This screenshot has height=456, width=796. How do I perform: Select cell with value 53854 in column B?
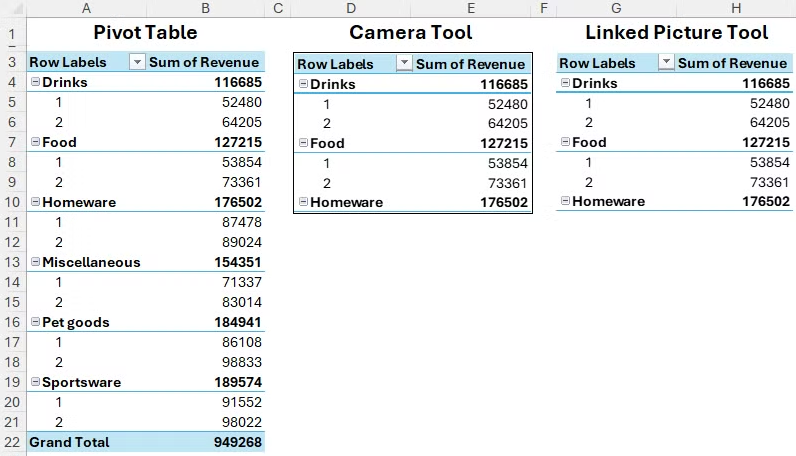point(206,162)
